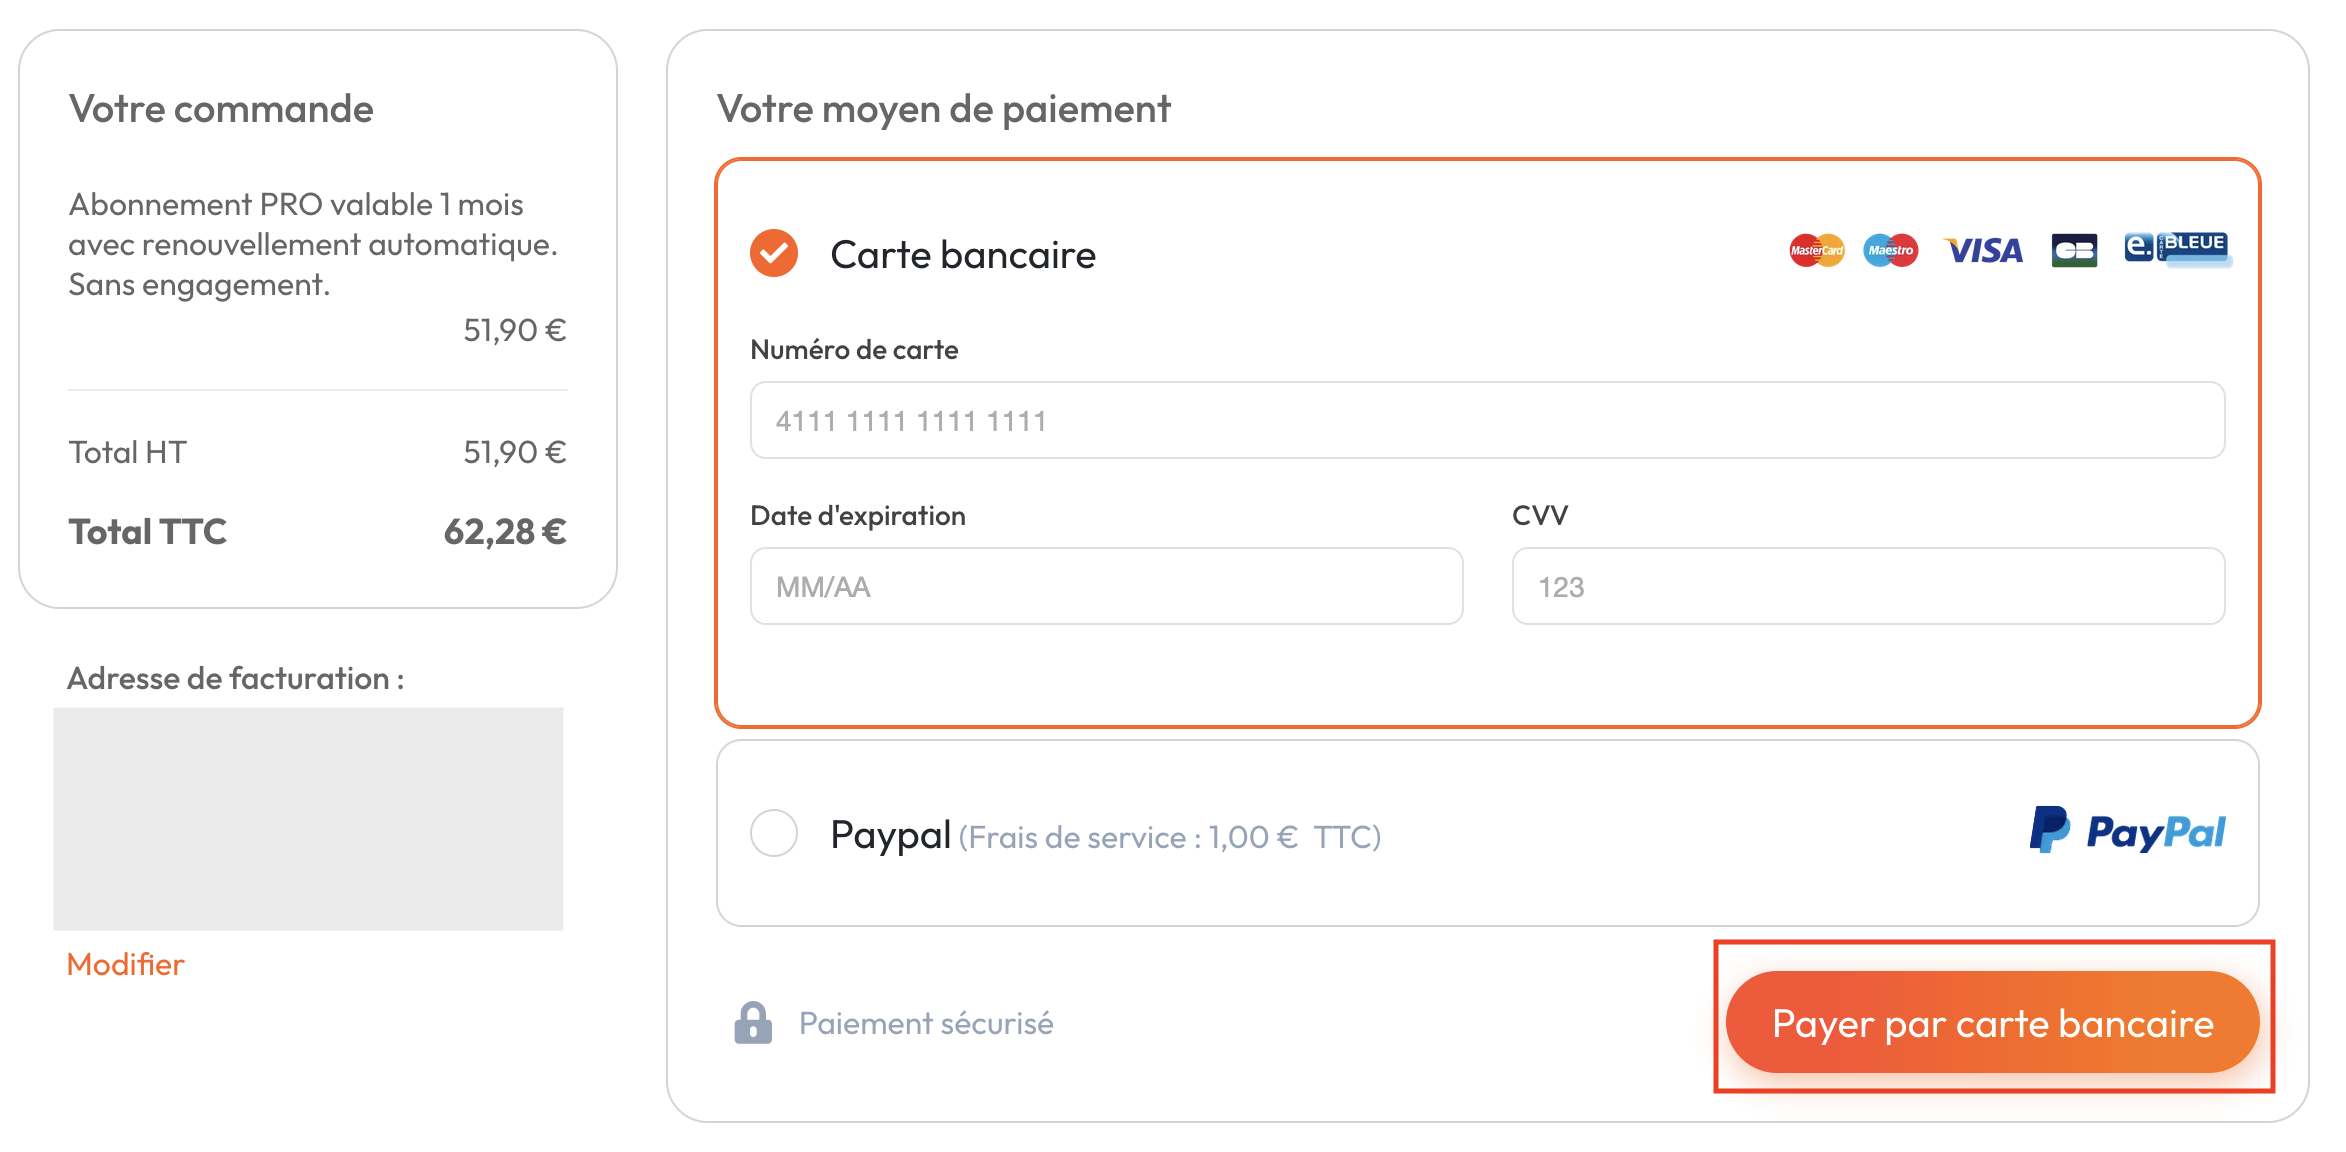This screenshot has width=2346, height=1152.
Task: Click the Modifier billing address link
Action: (x=126, y=964)
